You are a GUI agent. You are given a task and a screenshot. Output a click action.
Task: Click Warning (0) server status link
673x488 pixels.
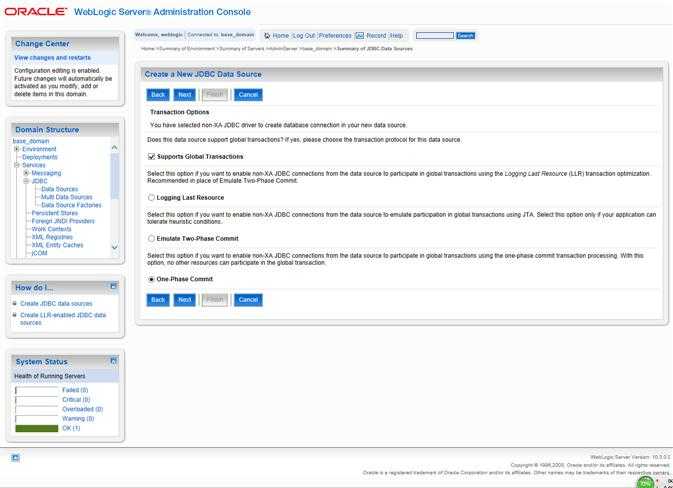[78, 418]
